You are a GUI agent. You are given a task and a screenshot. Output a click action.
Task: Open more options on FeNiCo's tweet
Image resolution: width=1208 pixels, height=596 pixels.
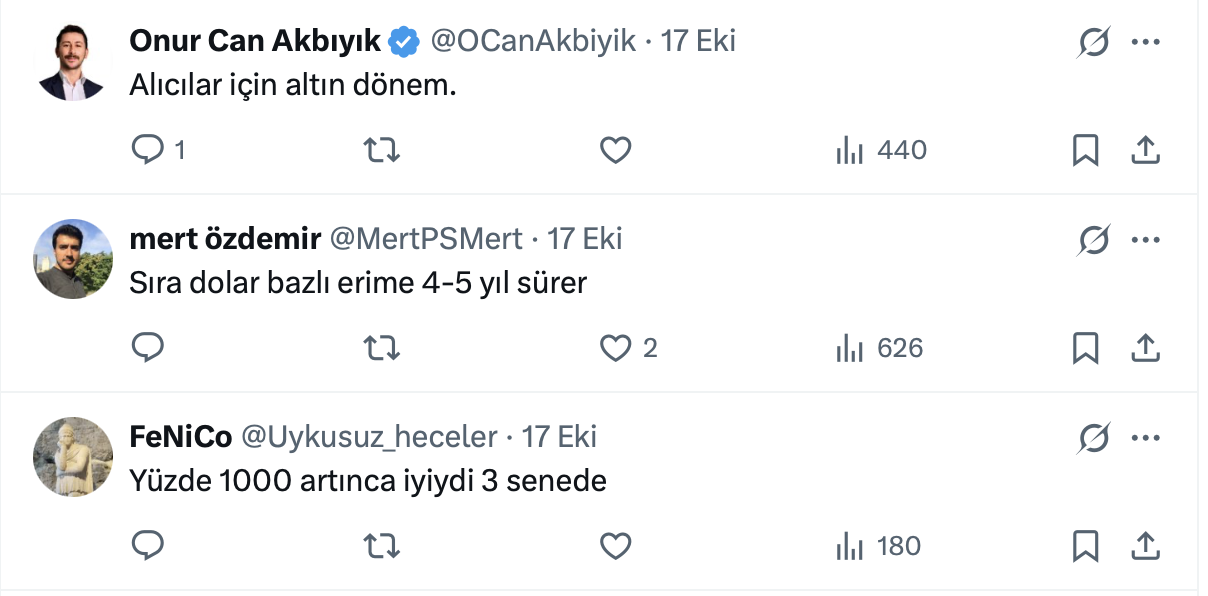(1144, 438)
